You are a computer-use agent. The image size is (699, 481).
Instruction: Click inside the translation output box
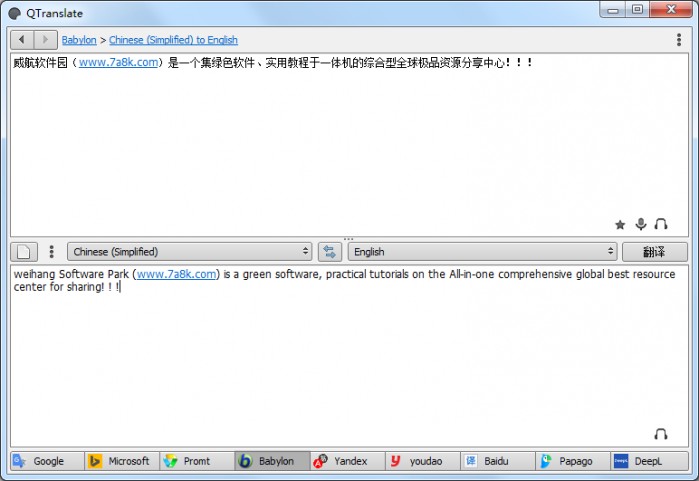(x=349, y=356)
